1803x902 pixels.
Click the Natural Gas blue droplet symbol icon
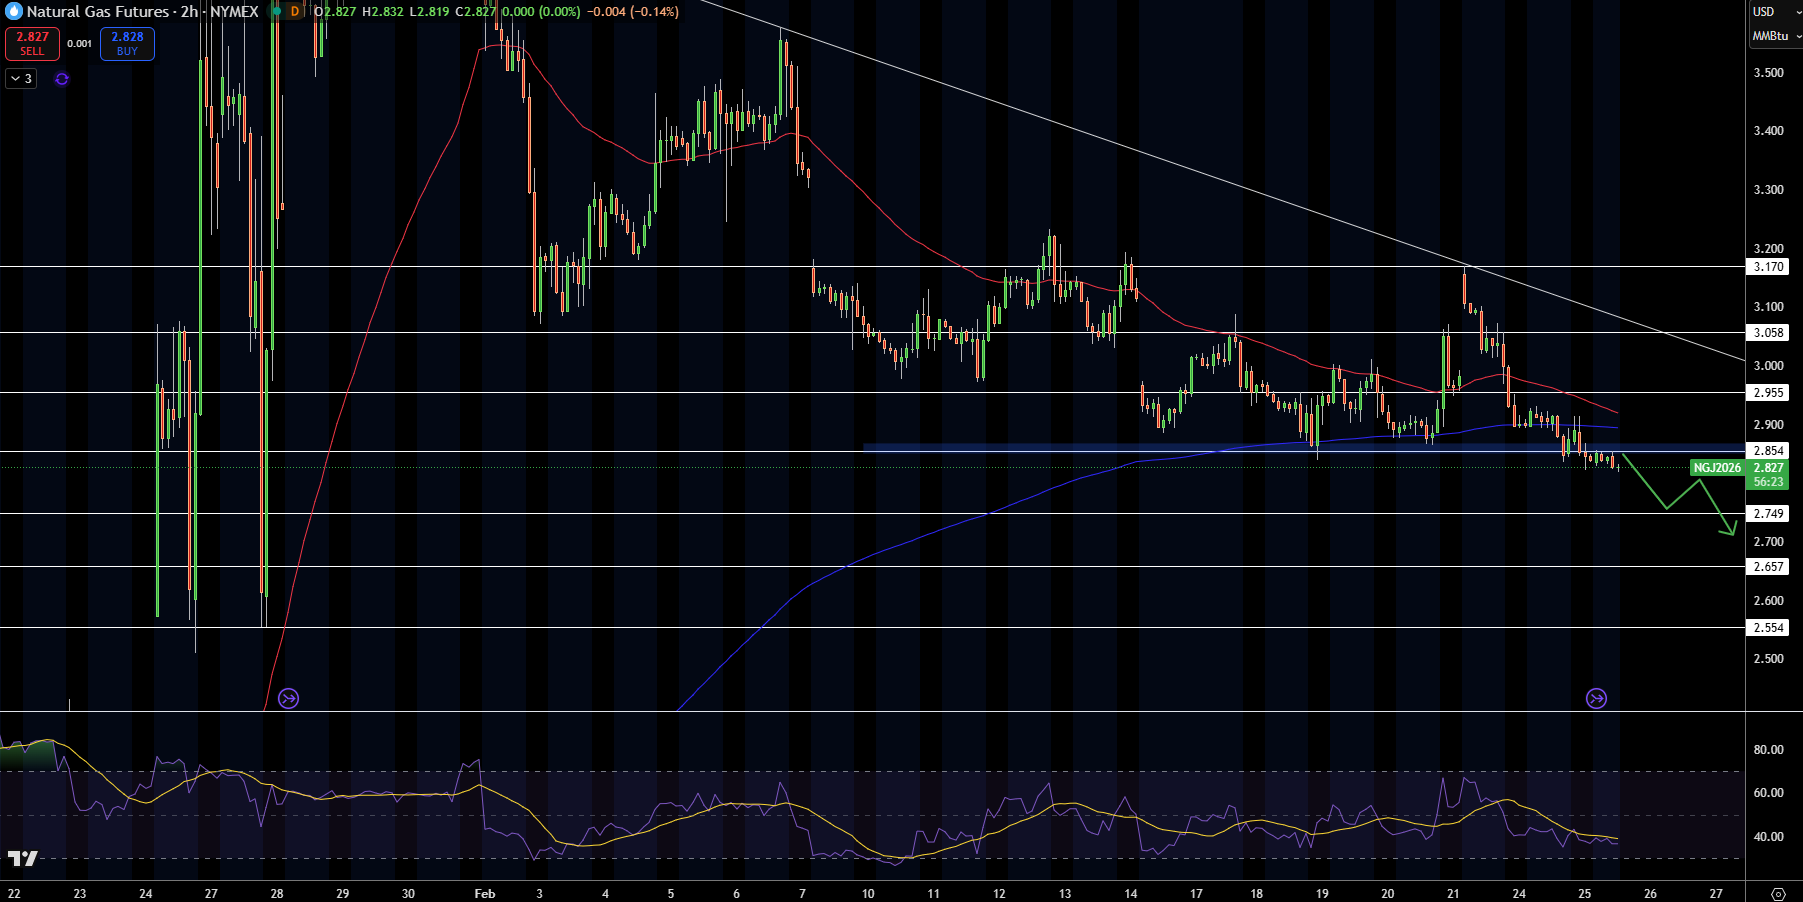pyautogui.click(x=14, y=11)
